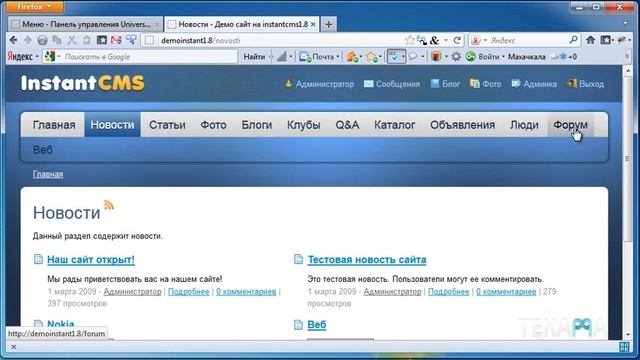
Task: Open the Фото item in main menu
Action: coord(213,125)
